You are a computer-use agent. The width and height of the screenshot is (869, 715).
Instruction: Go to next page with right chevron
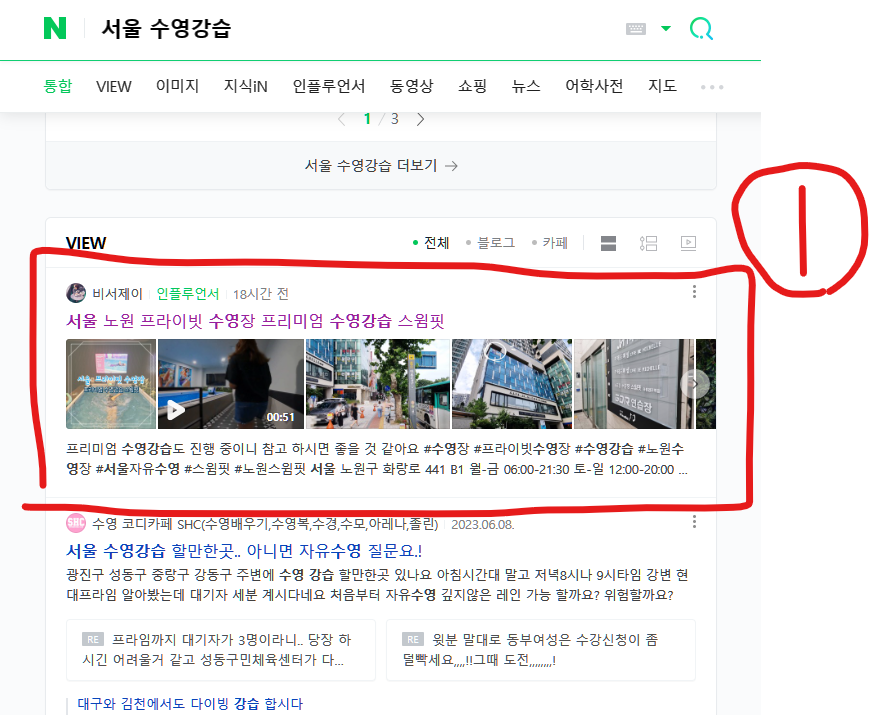pyautogui.click(x=421, y=119)
